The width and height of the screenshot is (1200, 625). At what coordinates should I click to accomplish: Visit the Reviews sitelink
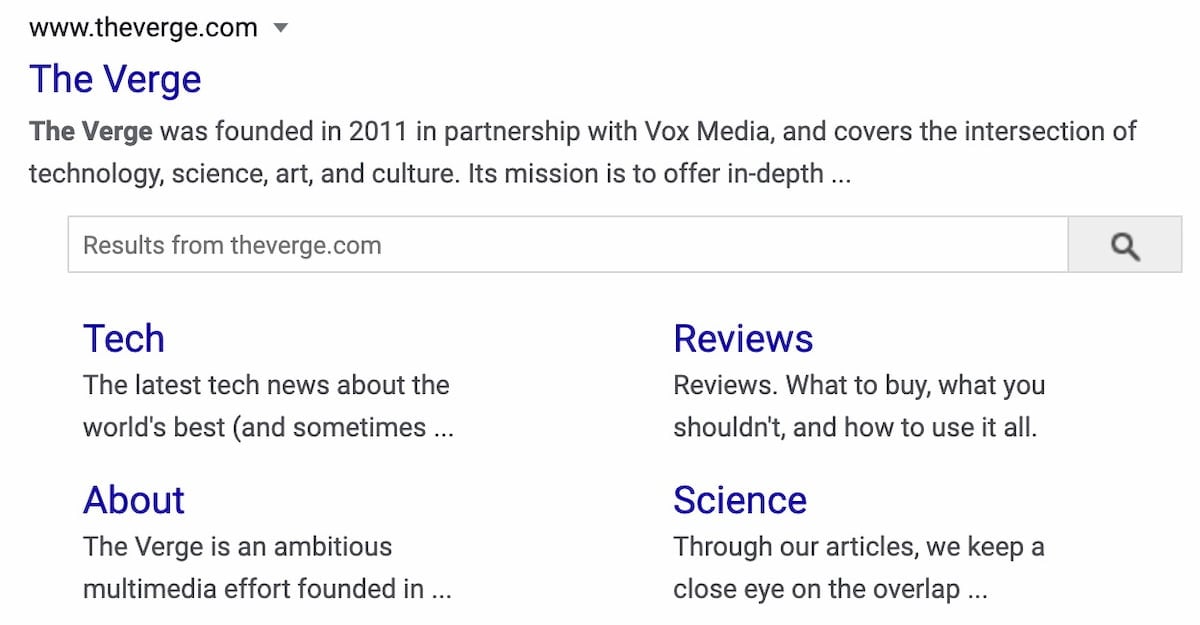coord(743,339)
